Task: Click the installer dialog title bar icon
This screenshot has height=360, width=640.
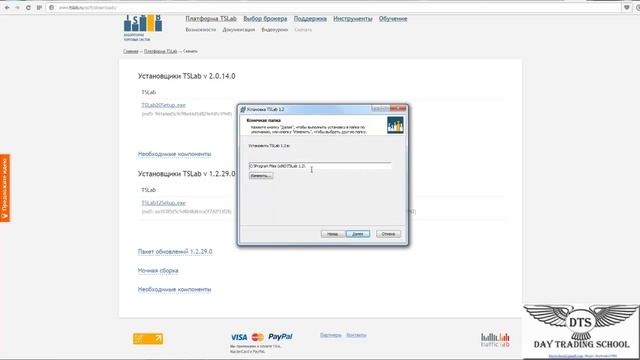Action: point(243,109)
